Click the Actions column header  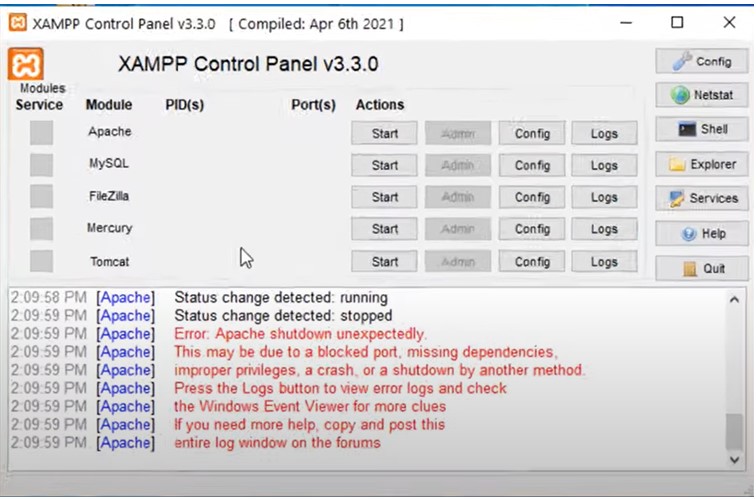[380, 105]
